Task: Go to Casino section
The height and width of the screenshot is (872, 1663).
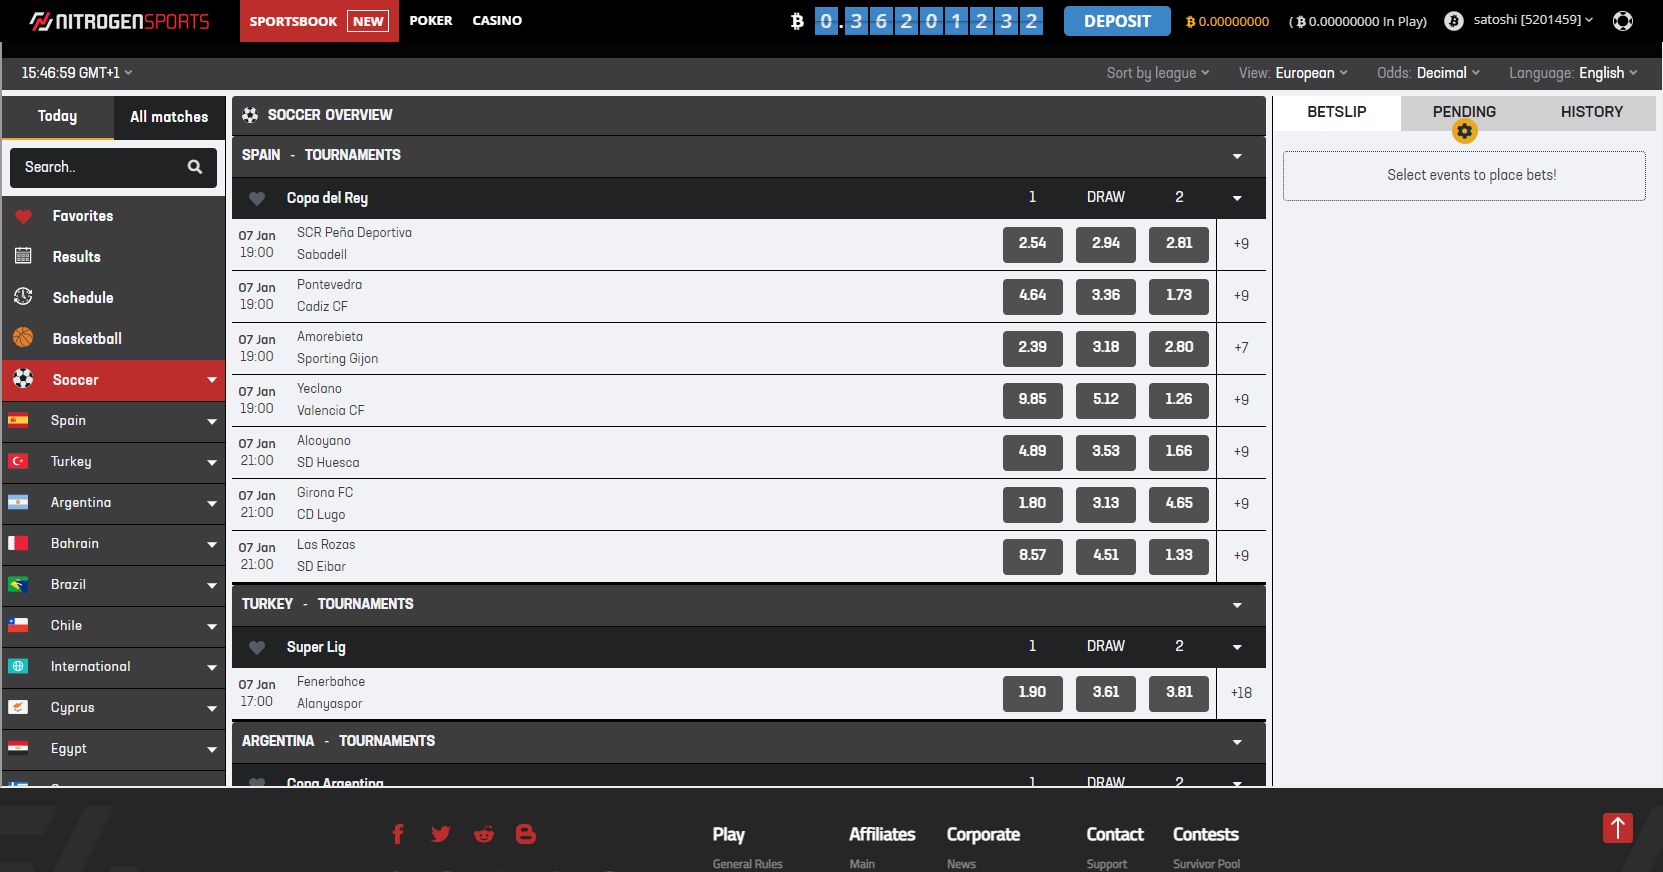Action: (x=497, y=21)
